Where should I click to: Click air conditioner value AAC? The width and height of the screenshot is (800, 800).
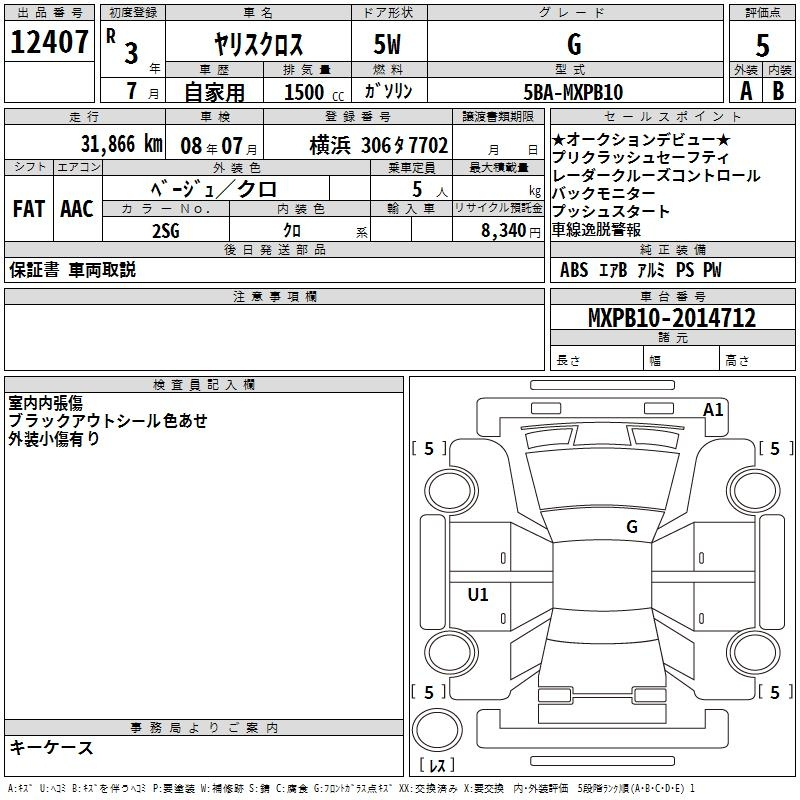click(77, 209)
